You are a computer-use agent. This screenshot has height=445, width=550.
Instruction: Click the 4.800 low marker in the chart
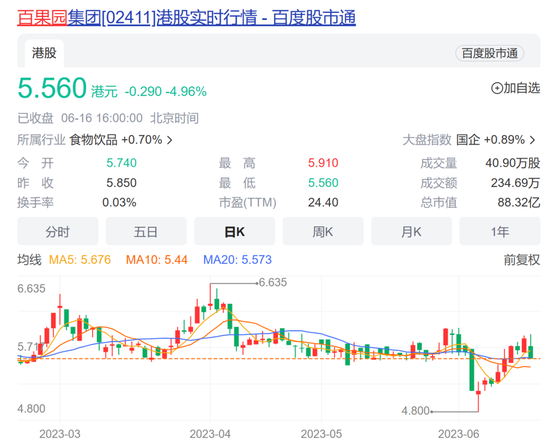point(416,411)
